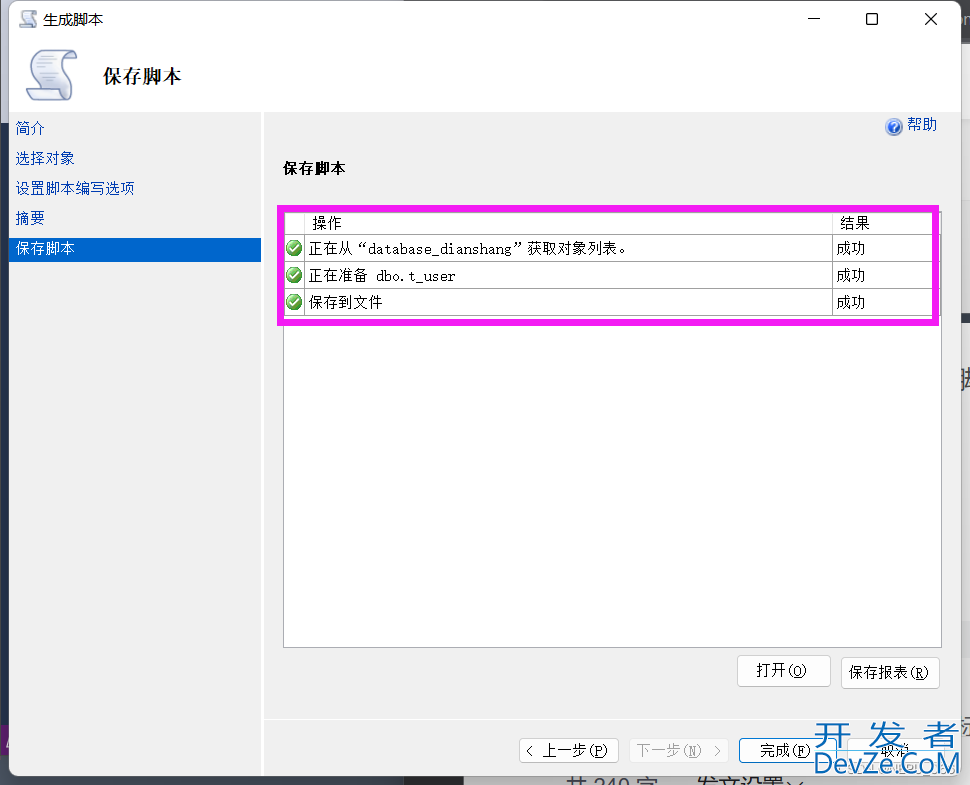Open the 设置脚本编写选项 step
Screen dimensions: 970x785
click(x=75, y=188)
